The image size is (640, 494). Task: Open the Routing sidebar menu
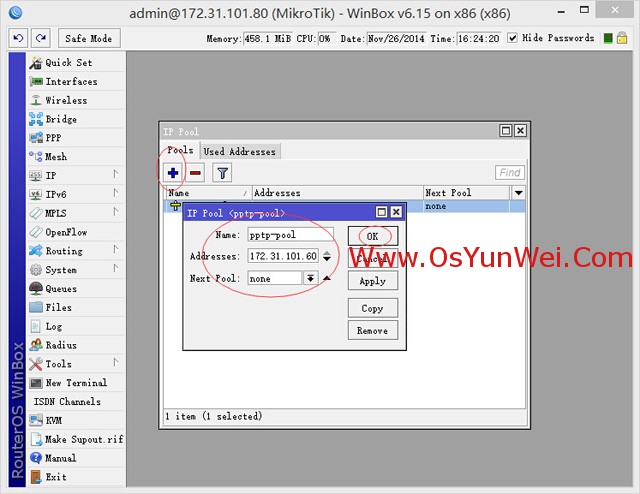pos(76,251)
